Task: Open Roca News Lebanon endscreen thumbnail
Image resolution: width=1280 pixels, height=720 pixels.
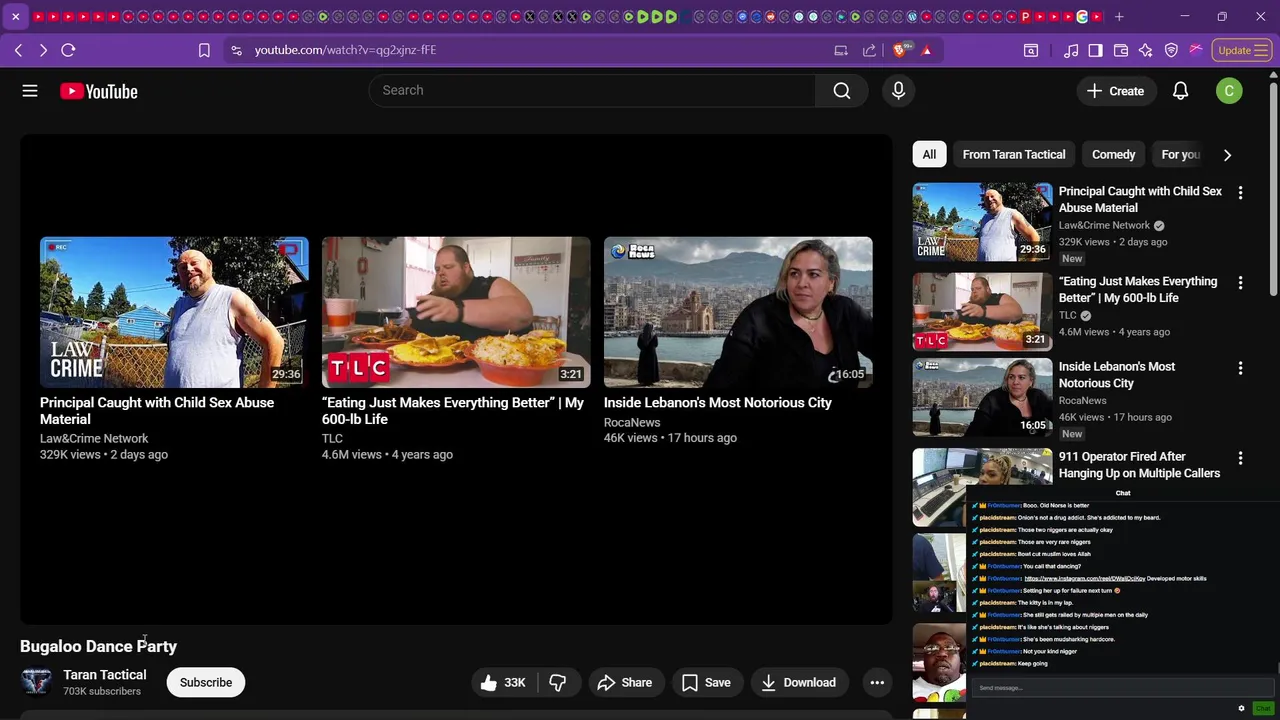Action: pos(738,312)
